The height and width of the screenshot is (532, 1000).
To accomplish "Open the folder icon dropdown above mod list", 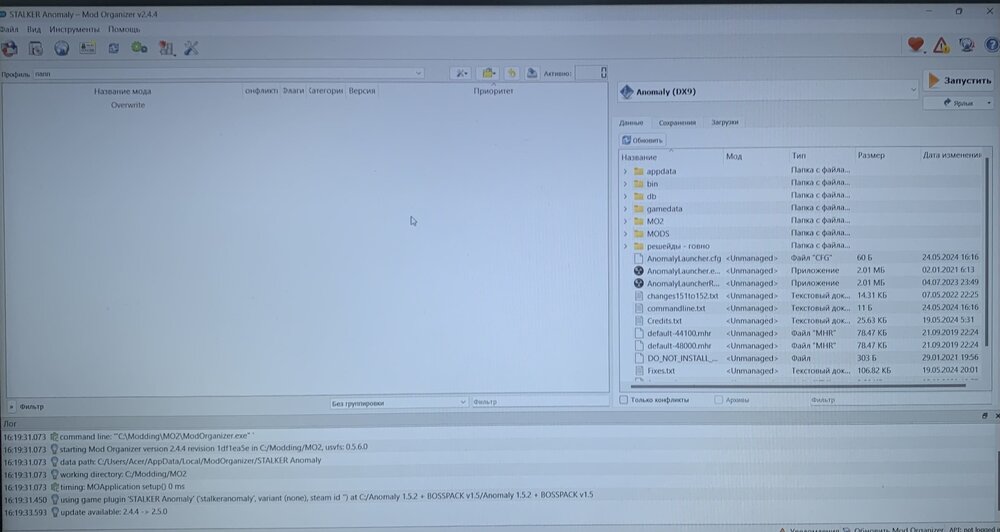I will (488, 73).
